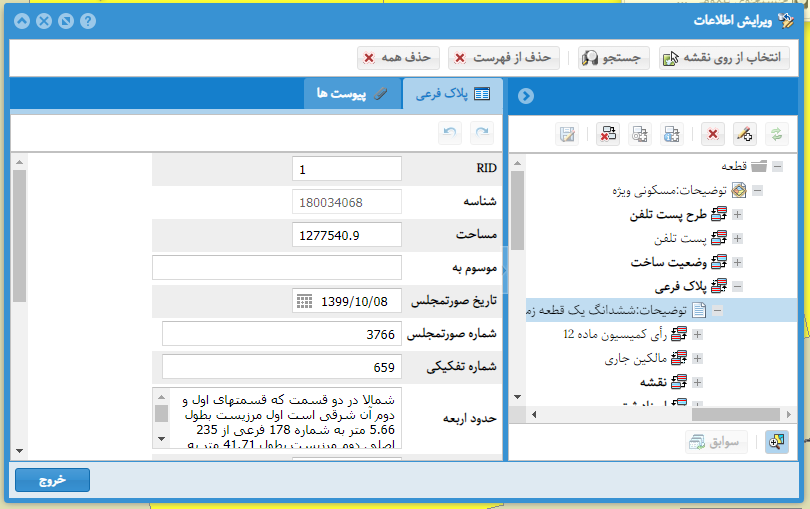Click the red X delete icon in tree toolbar

click(x=713, y=134)
